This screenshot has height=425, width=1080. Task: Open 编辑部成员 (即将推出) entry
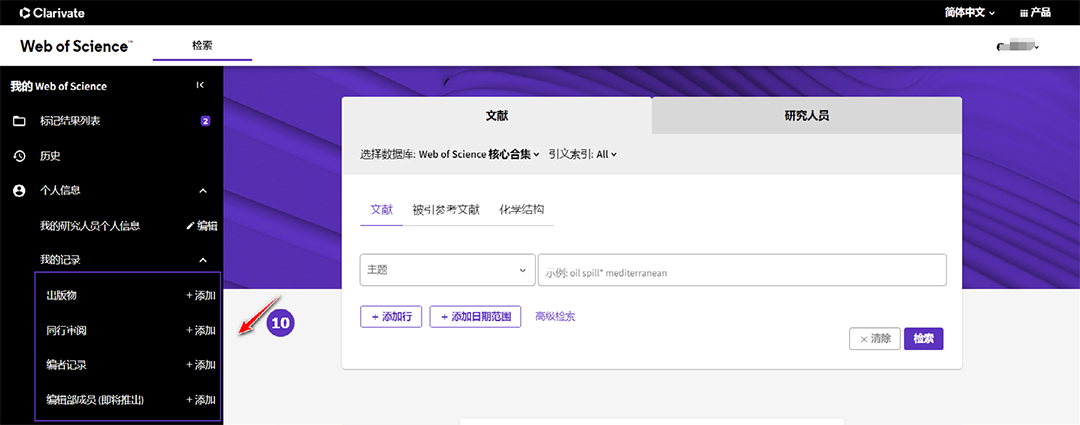click(x=95, y=400)
